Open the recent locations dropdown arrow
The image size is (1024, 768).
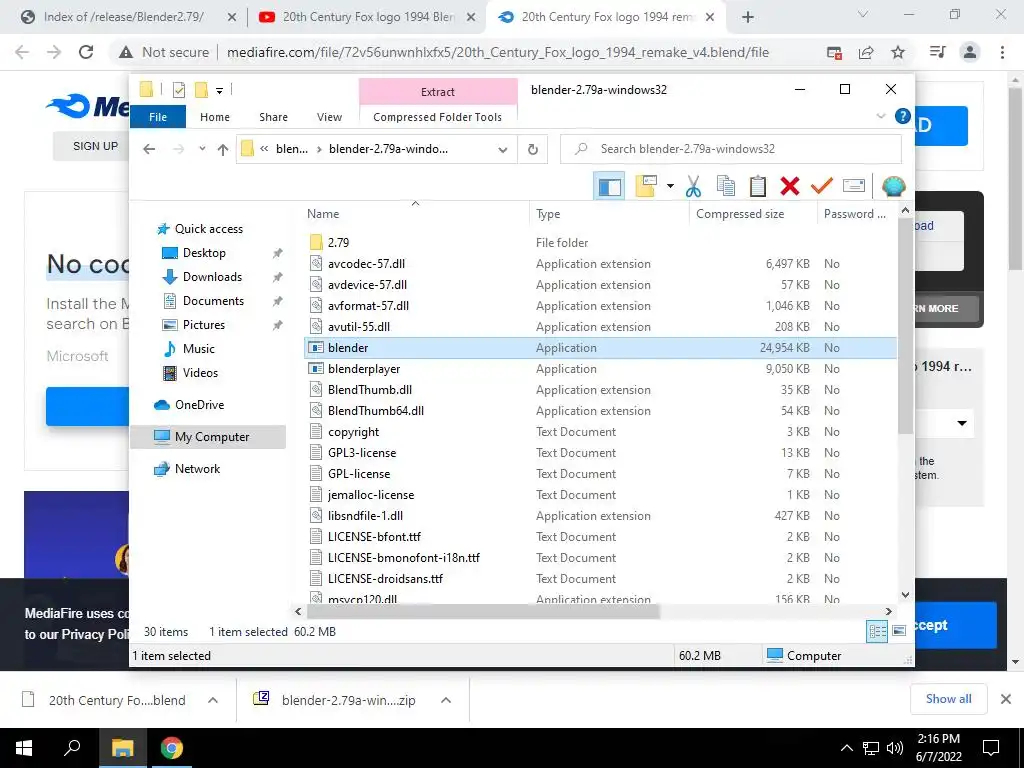click(x=202, y=149)
